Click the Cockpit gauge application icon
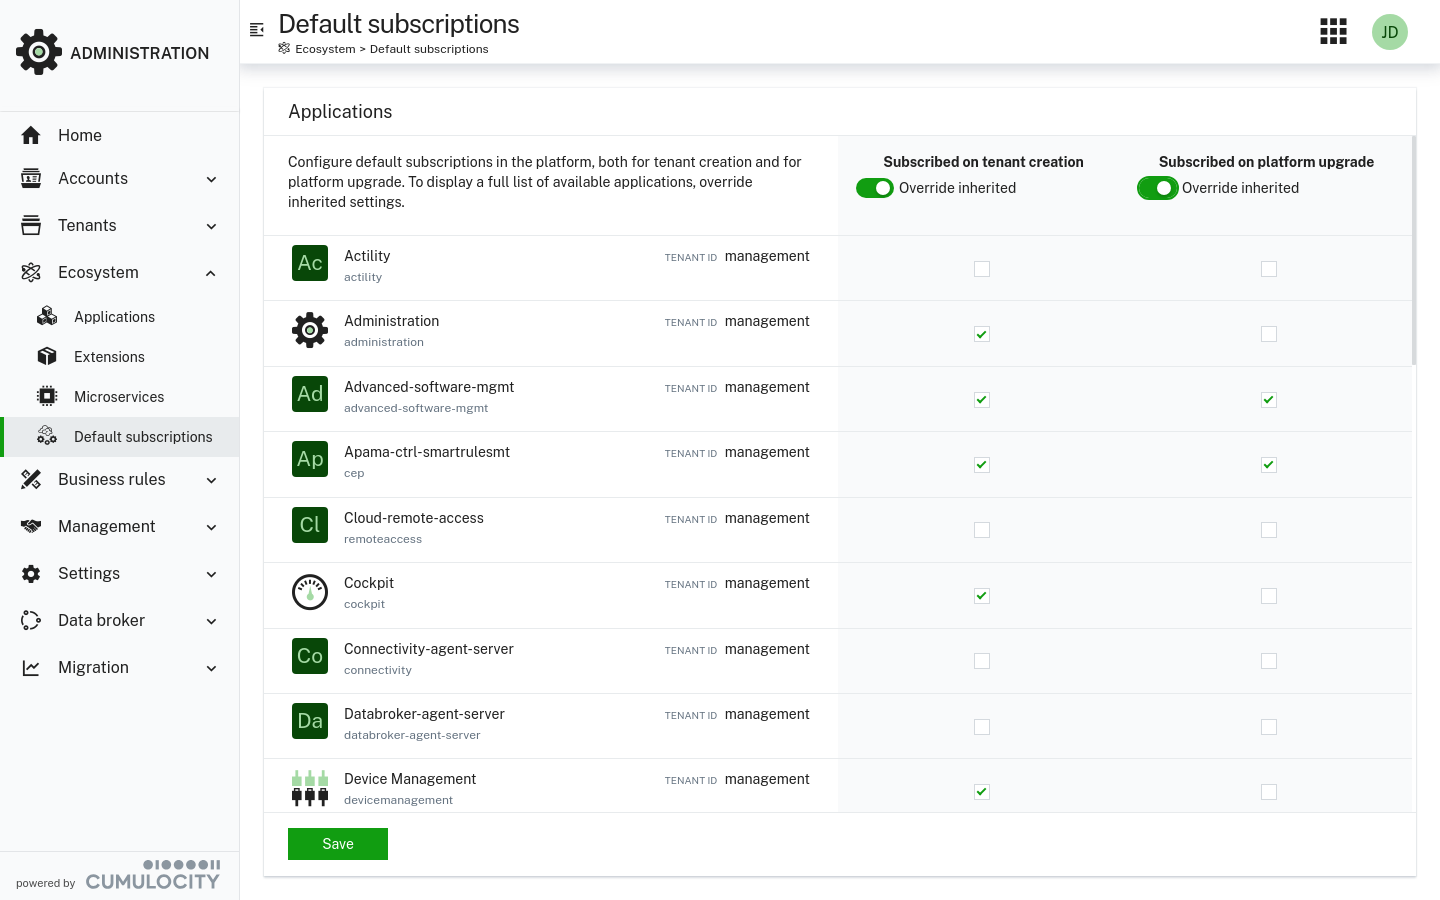 coord(310,591)
